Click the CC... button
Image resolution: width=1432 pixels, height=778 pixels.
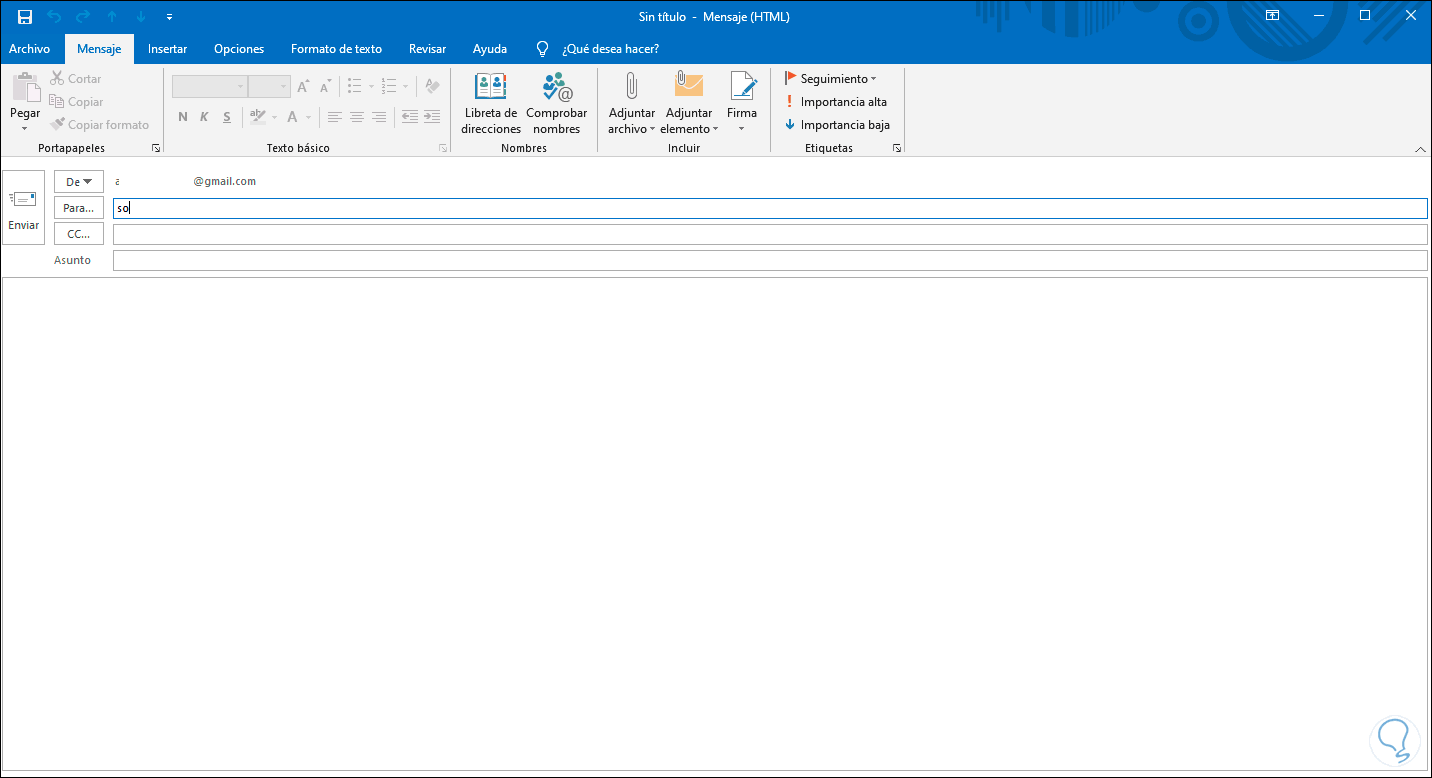(x=79, y=234)
